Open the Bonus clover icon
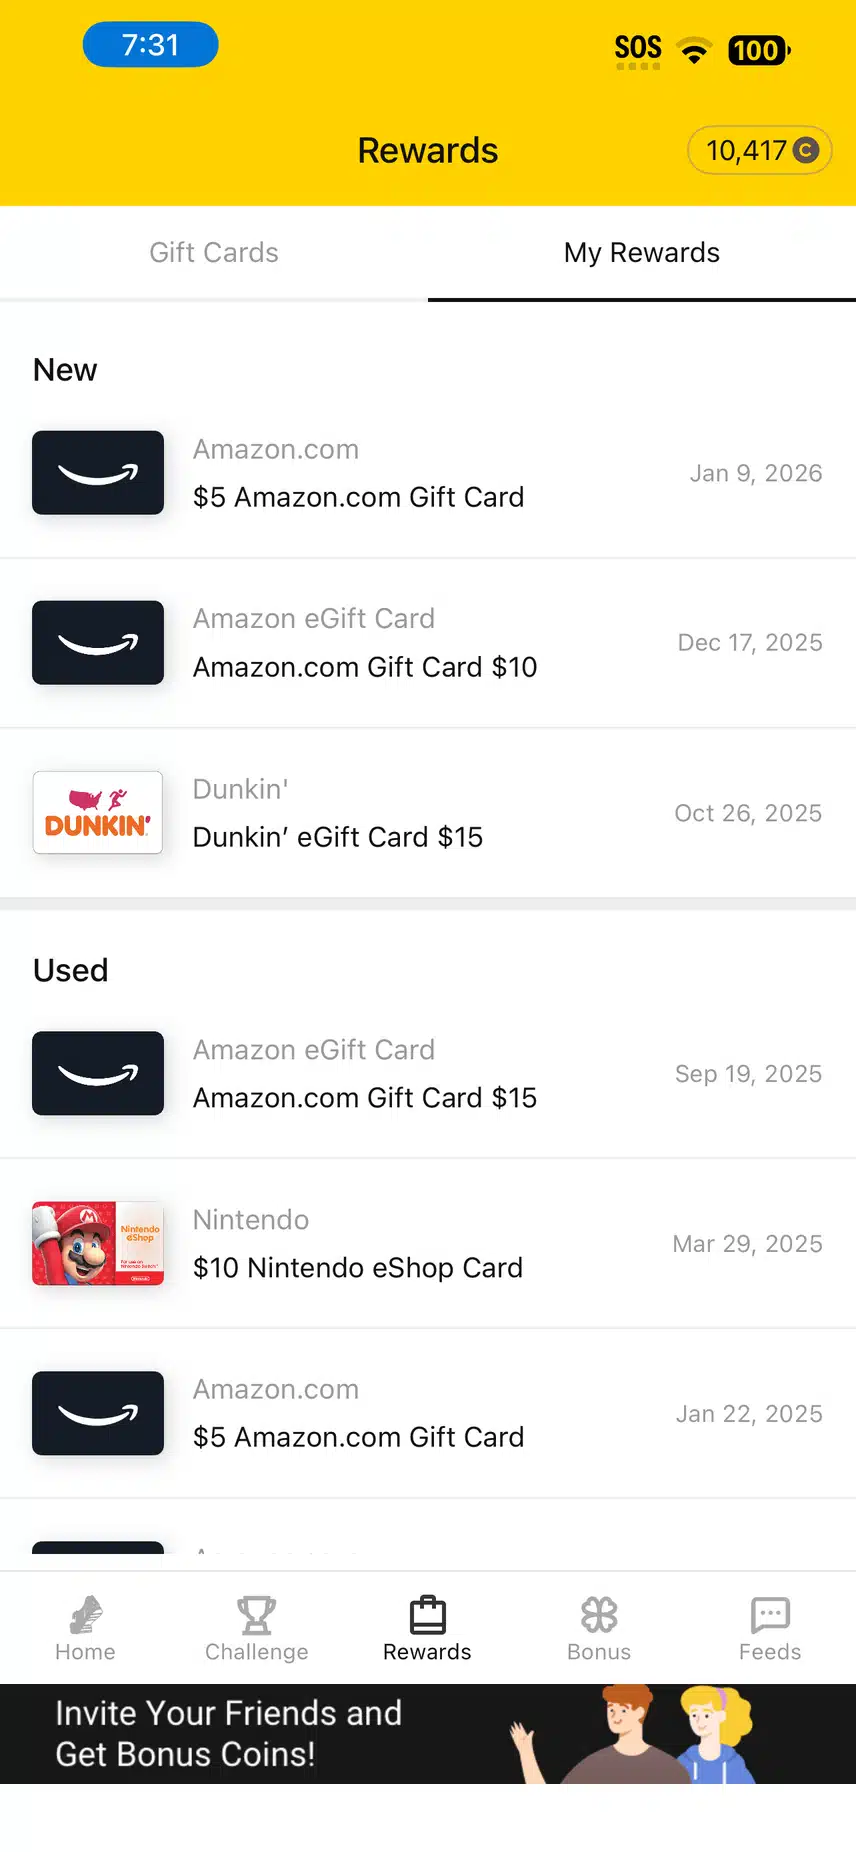Image resolution: width=856 pixels, height=1852 pixels. [x=599, y=1614]
